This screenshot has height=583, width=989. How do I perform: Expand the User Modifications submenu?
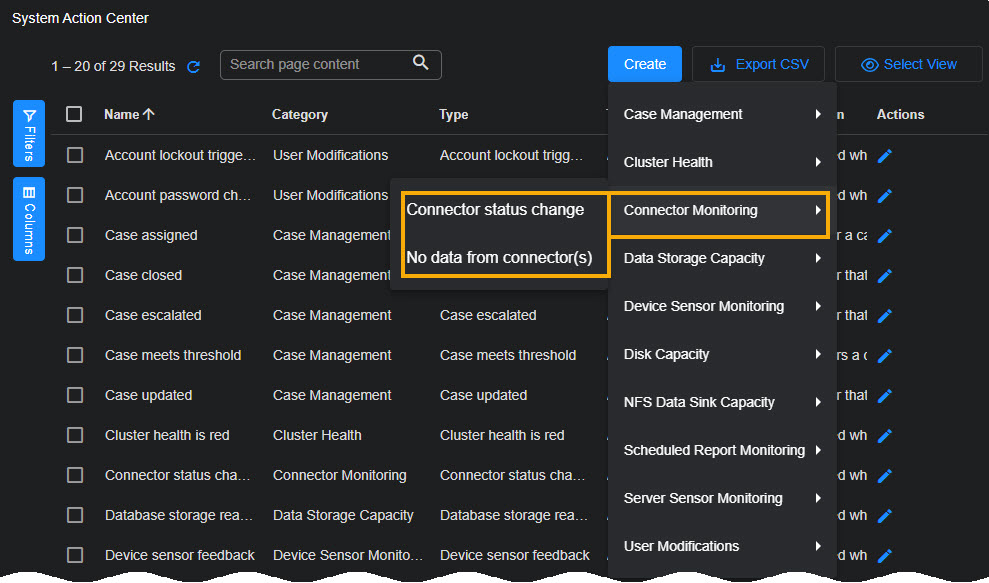[x=721, y=546]
